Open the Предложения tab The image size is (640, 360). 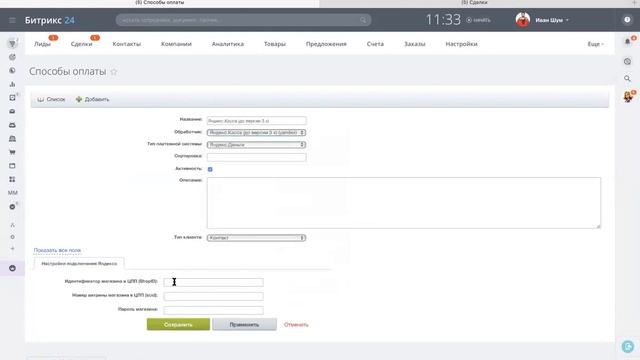coord(326,44)
